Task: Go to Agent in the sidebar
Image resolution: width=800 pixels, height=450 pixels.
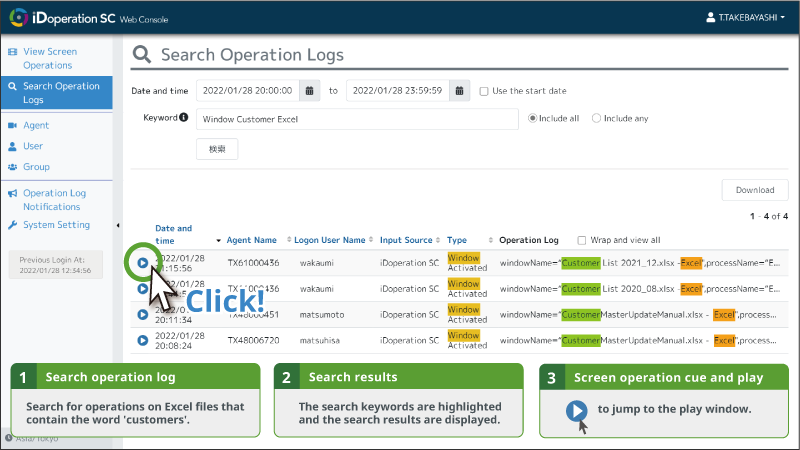Action: click(36, 126)
